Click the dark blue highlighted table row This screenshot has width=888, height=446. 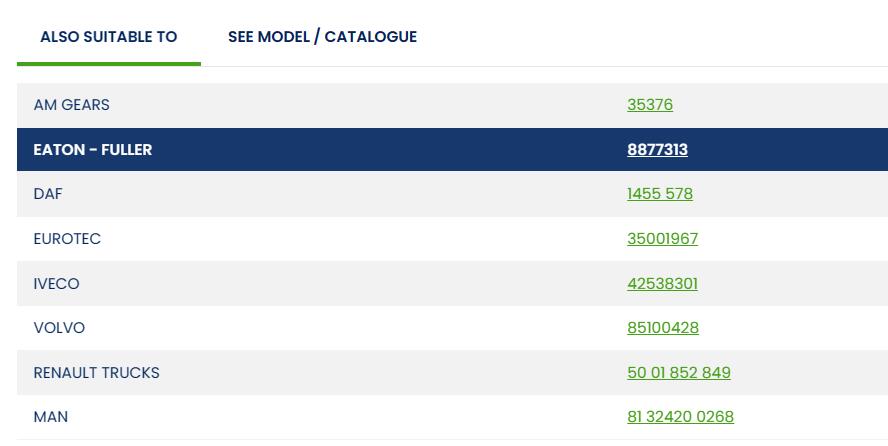400,150
